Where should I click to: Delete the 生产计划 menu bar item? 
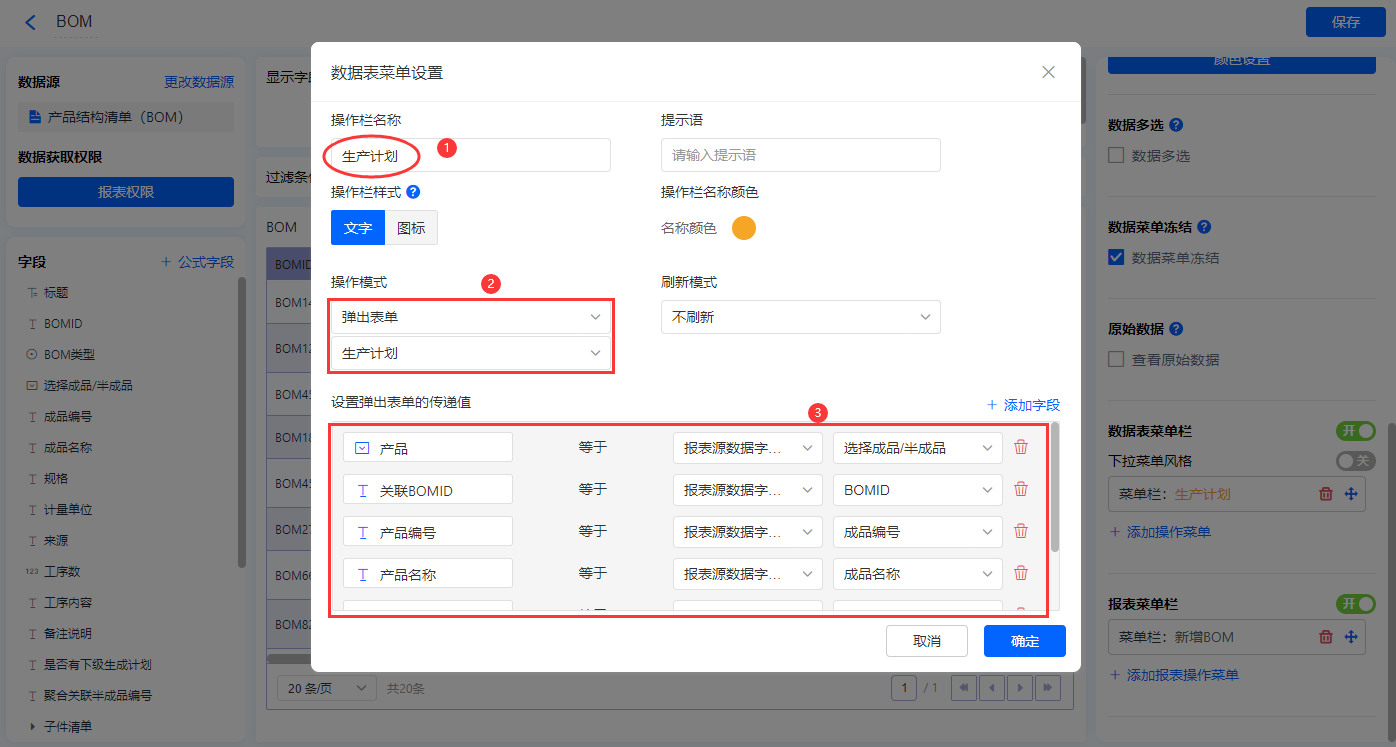(1326, 494)
